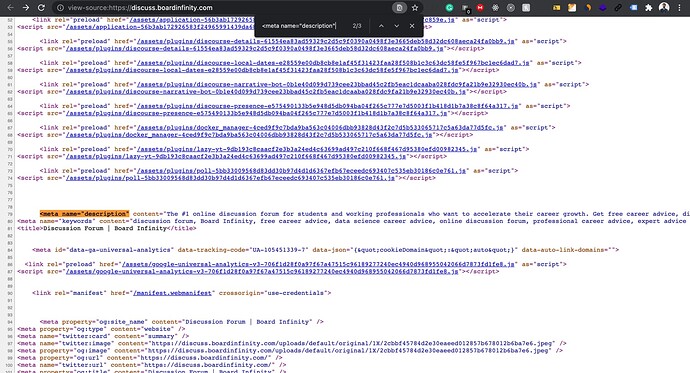Click the twitter:image content URL text
The width and height of the screenshot is (690, 373).
coord(352,343)
